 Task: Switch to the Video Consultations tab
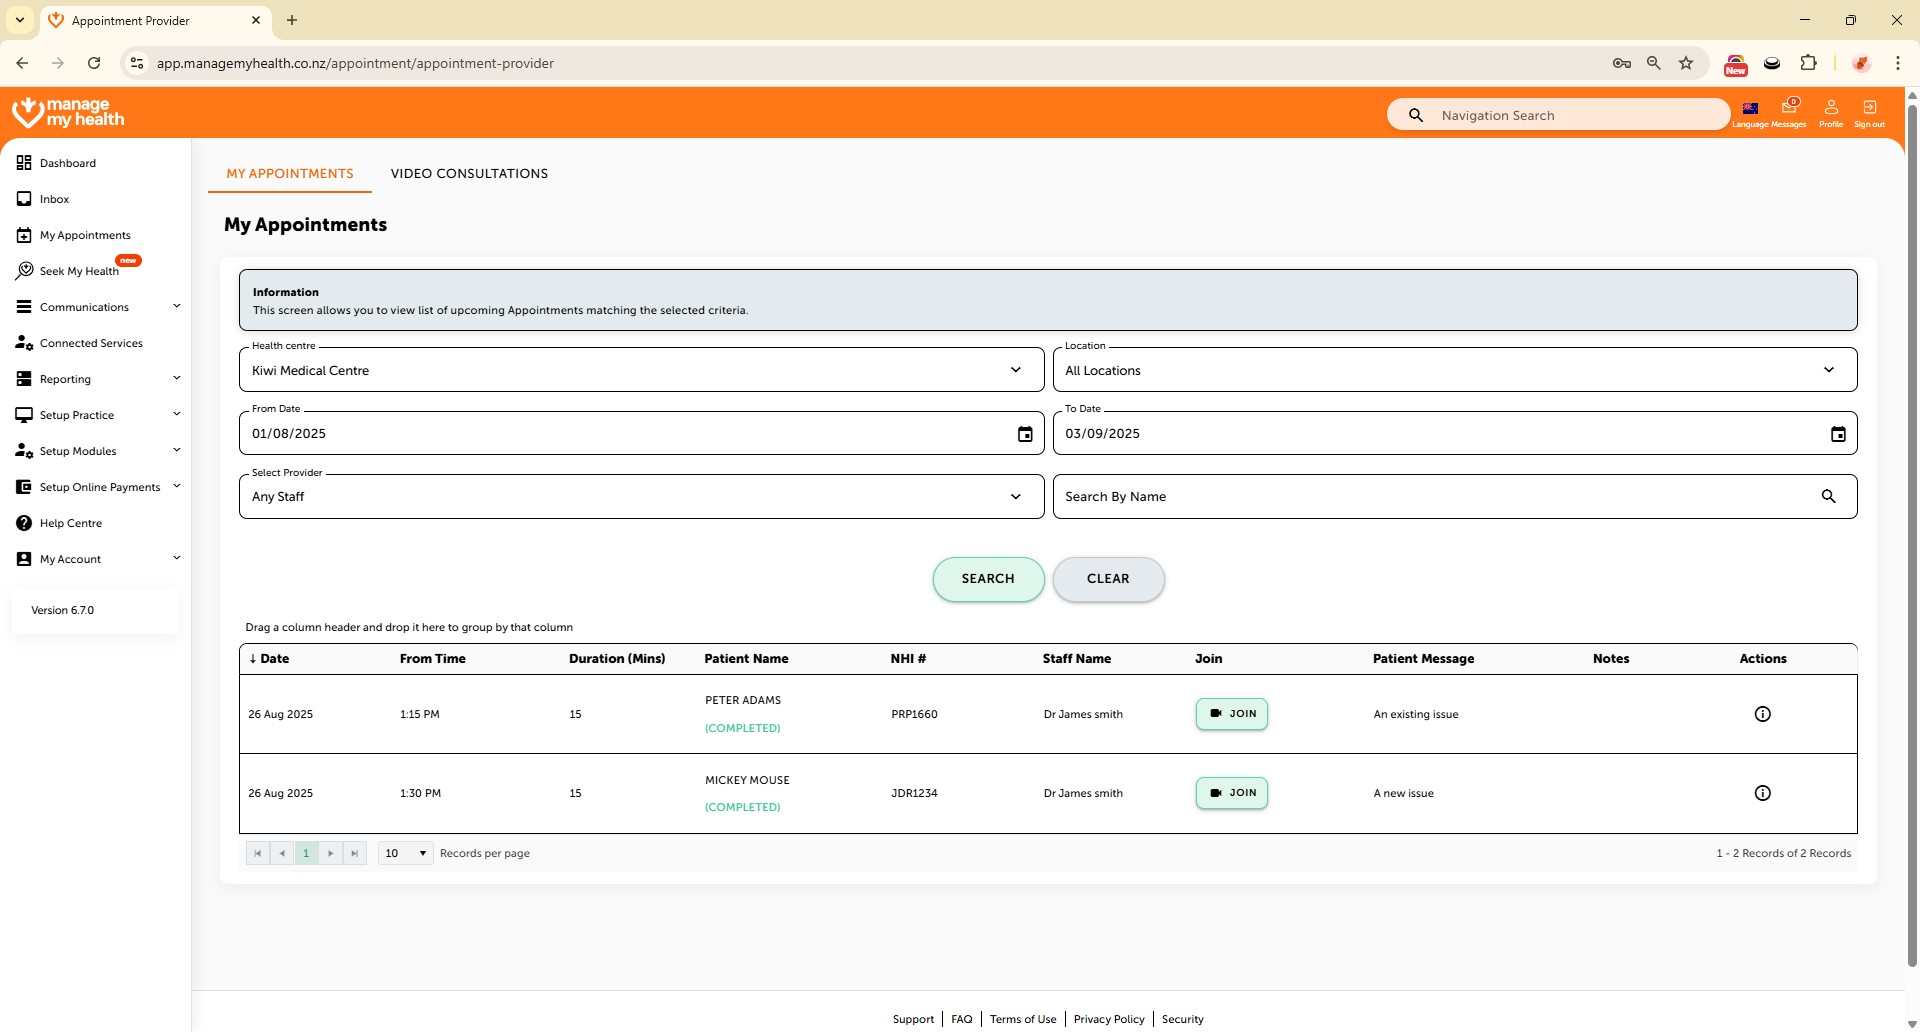(x=469, y=174)
